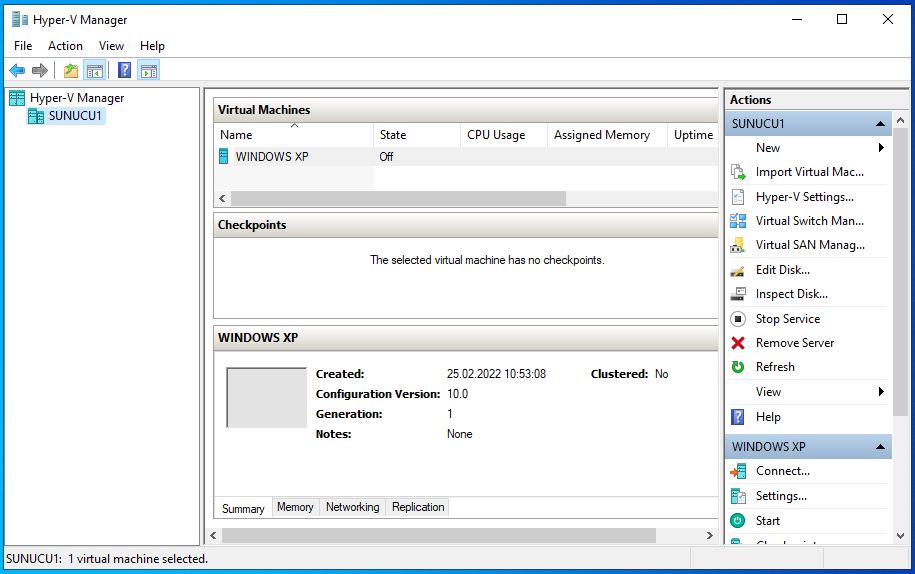Click Inspect Disk action text
The width and height of the screenshot is (915, 574).
[x=791, y=294]
